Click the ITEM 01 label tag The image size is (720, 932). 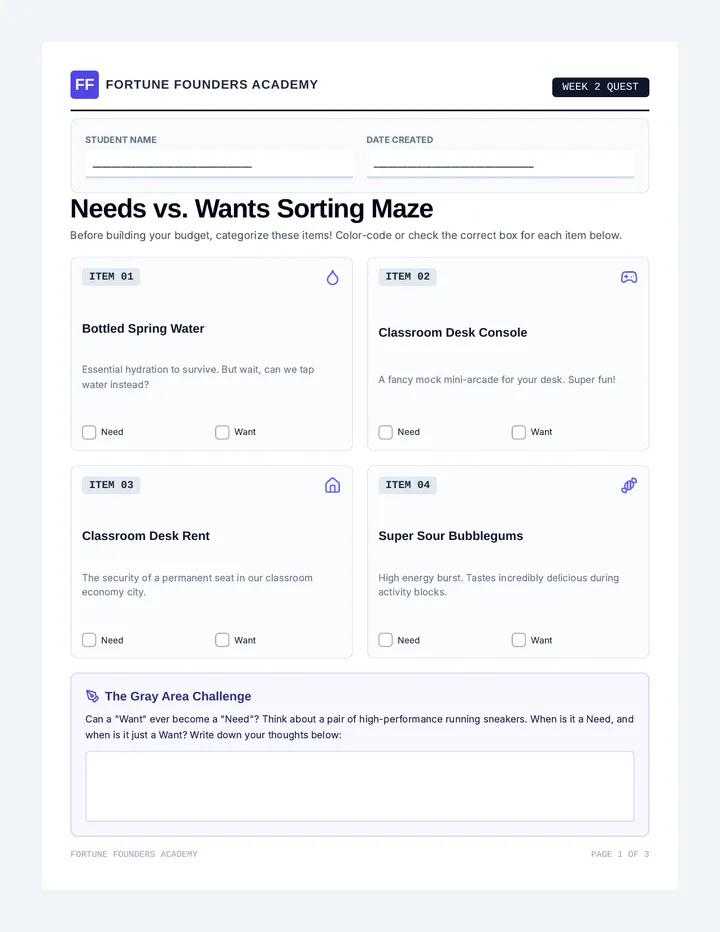pos(111,276)
